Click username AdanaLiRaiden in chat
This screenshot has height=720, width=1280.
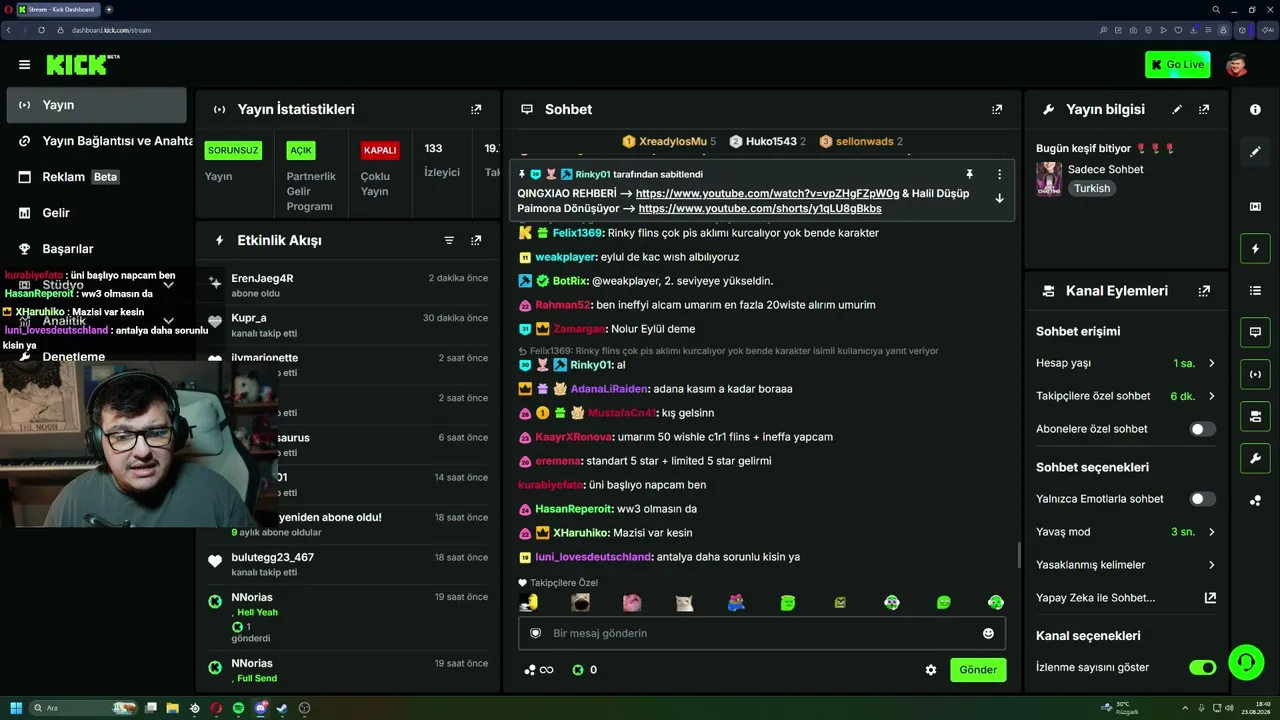[x=609, y=389]
